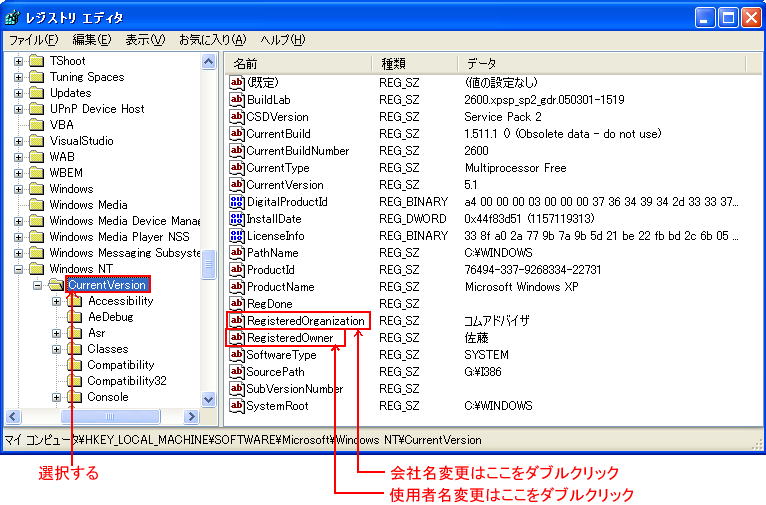Click the ProductId string value icon
This screenshot has width=766, height=505.
point(237,270)
